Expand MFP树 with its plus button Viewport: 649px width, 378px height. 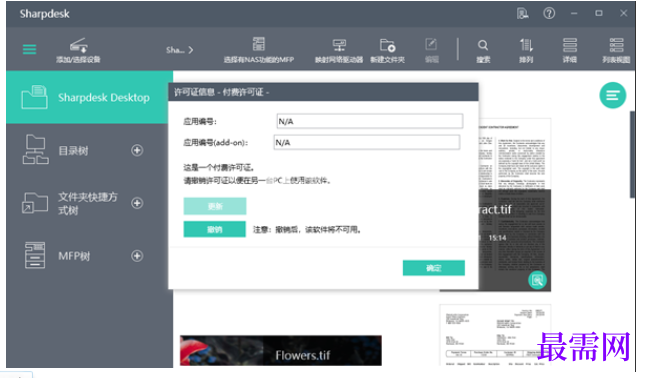[x=137, y=256]
